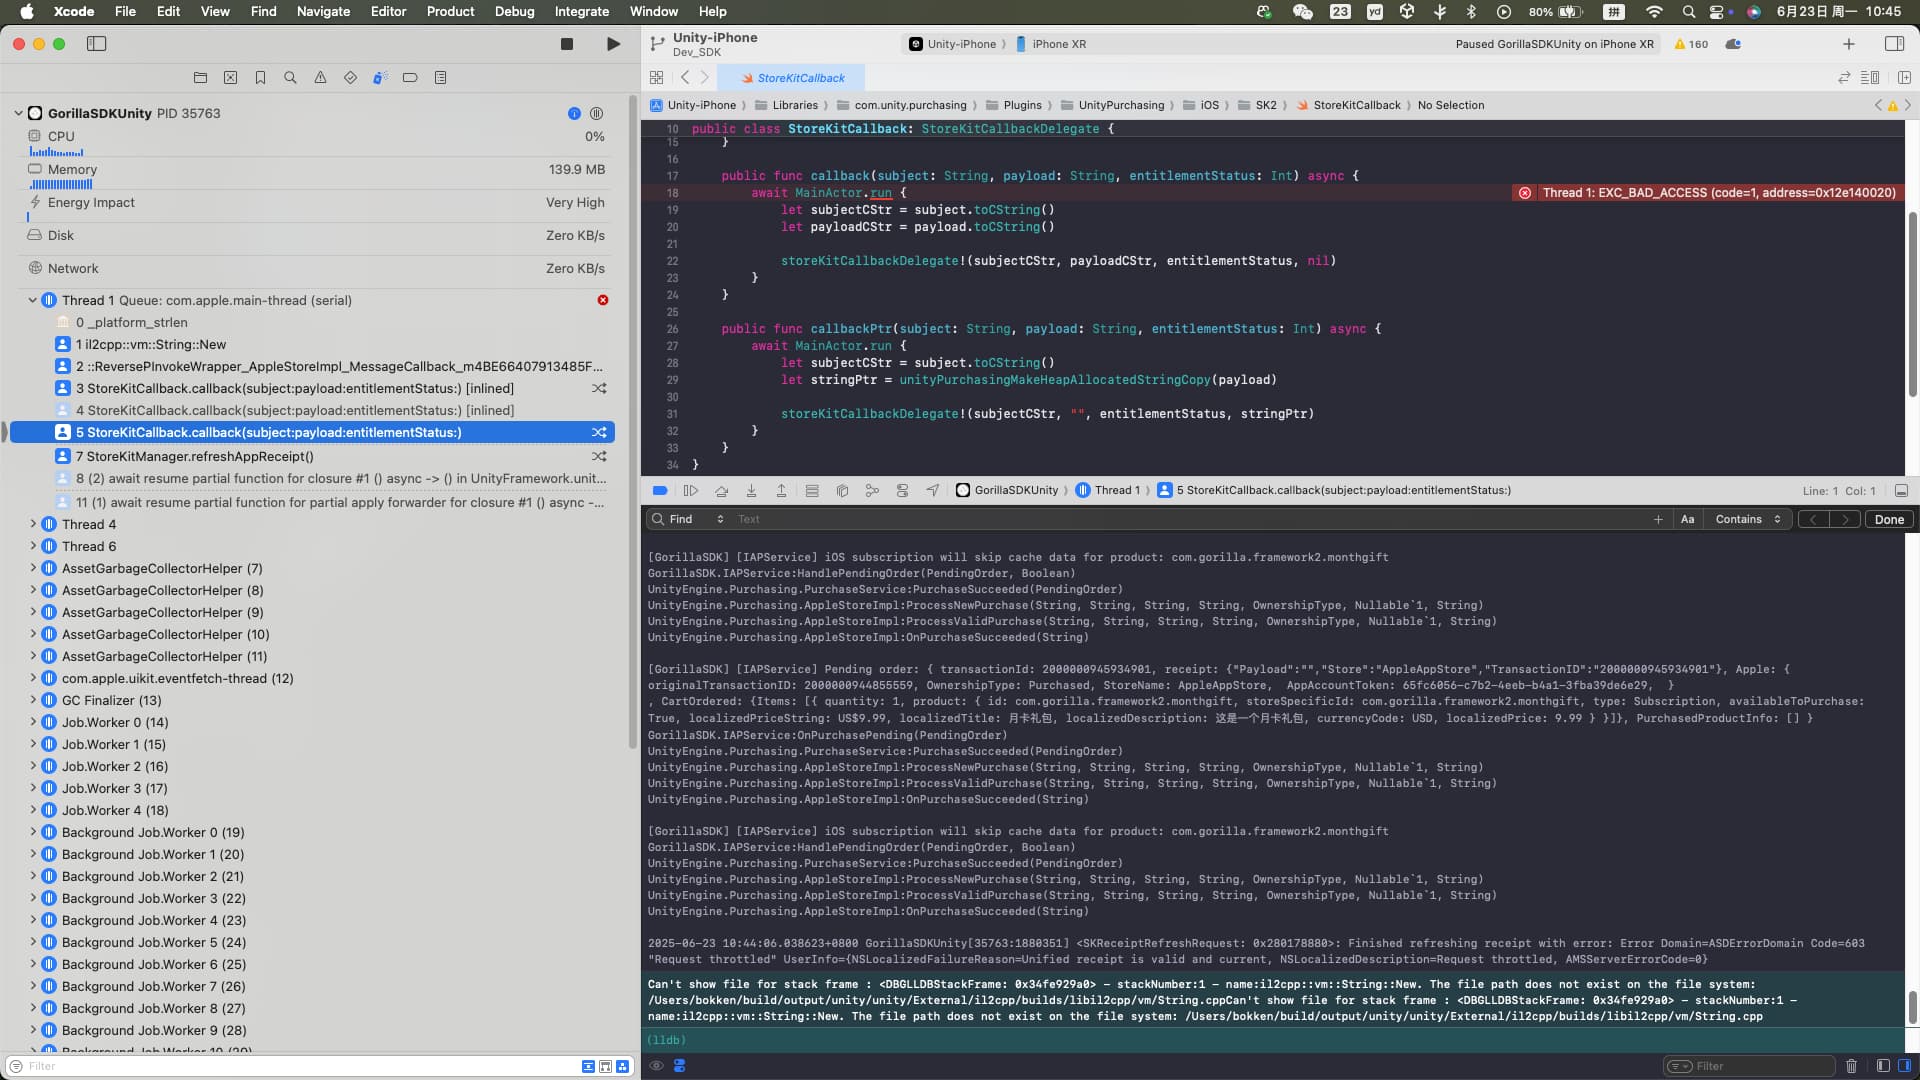This screenshot has width=1920, height=1080.
Task: Step over in the debug bar
Action: (x=722, y=490)
